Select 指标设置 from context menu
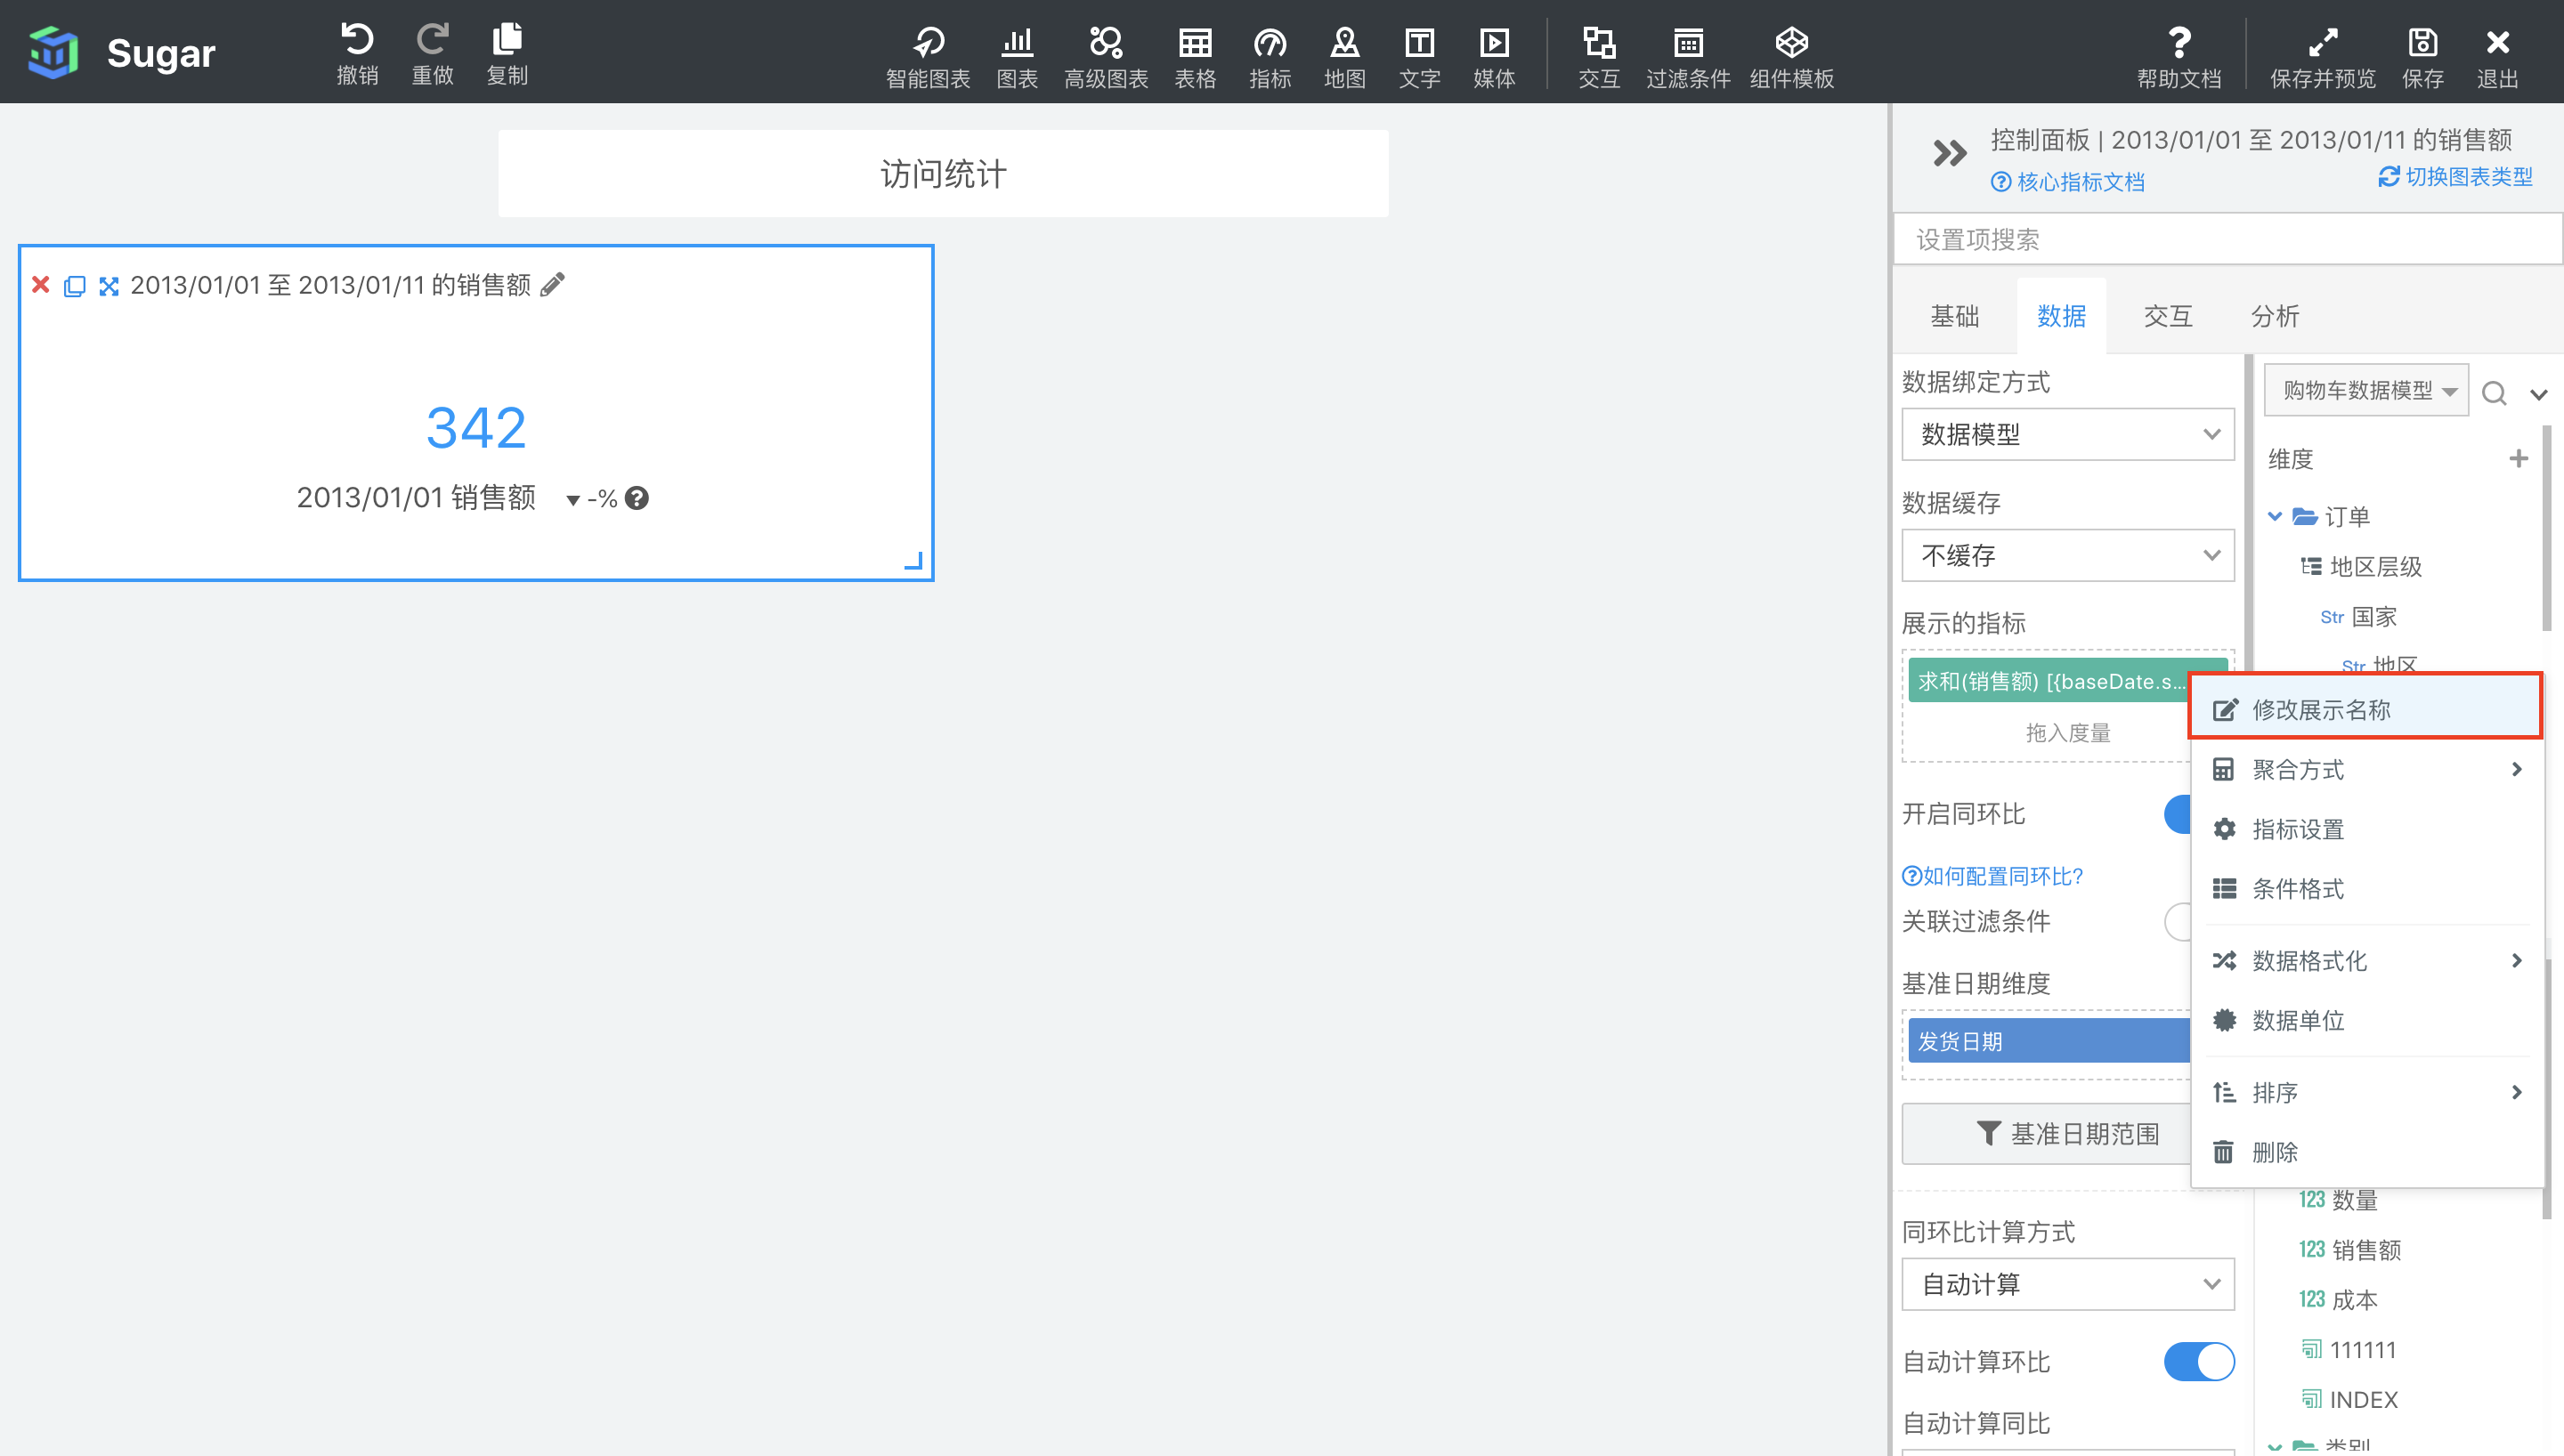This screenshot has height=1456, width=2564. click(2366, 829)
